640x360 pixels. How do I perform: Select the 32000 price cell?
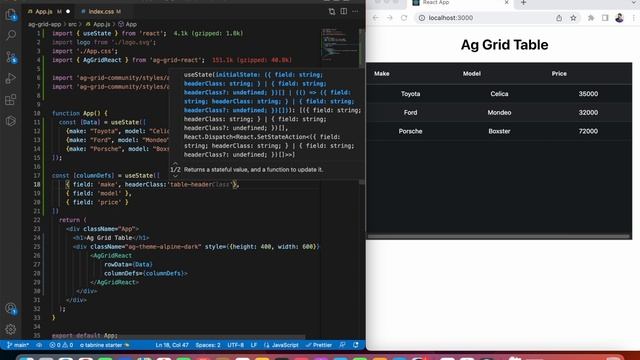tap(588, 113)
